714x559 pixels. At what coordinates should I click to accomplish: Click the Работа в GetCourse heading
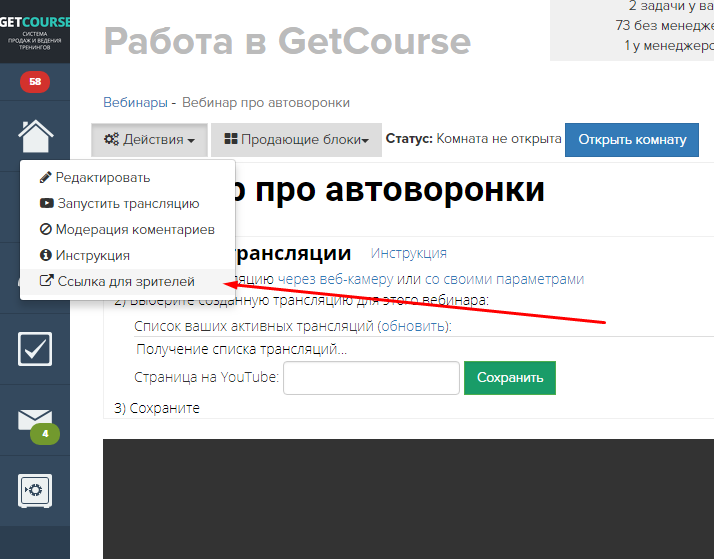click(x=287, y=41)
